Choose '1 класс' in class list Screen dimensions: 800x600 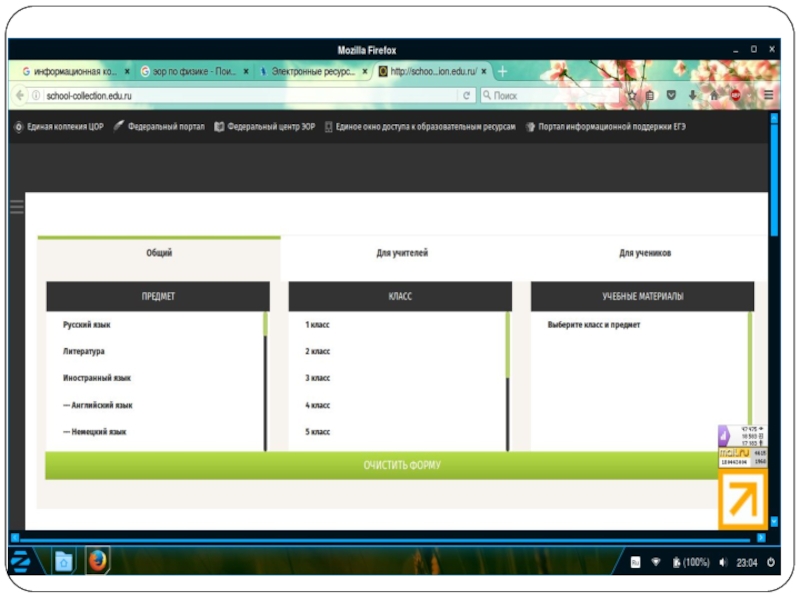pos(317,324)
